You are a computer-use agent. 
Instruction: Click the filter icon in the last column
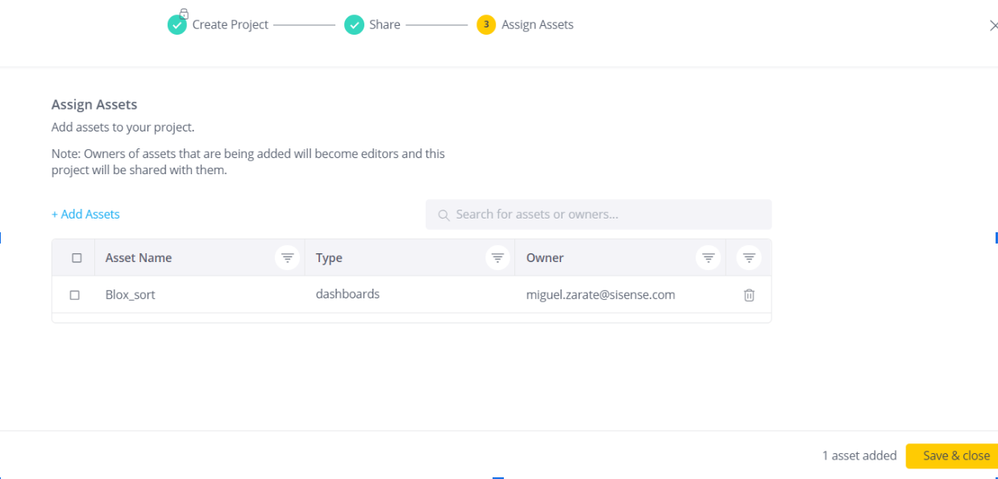[x=749, y=258]
